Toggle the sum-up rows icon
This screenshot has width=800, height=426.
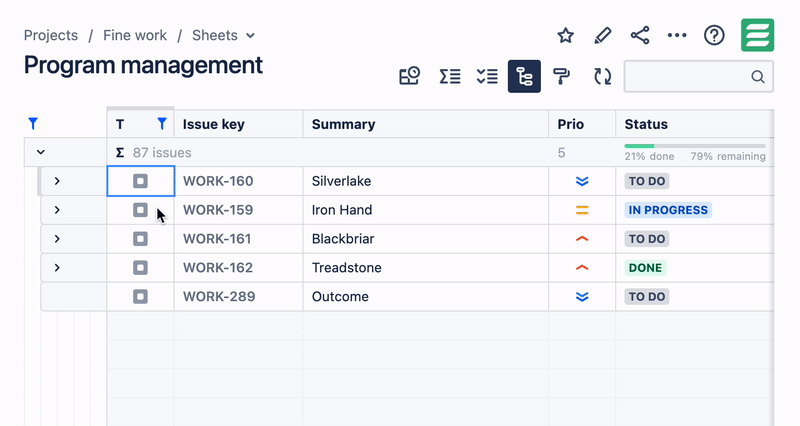pyautogui.click(x=450, y=77)
